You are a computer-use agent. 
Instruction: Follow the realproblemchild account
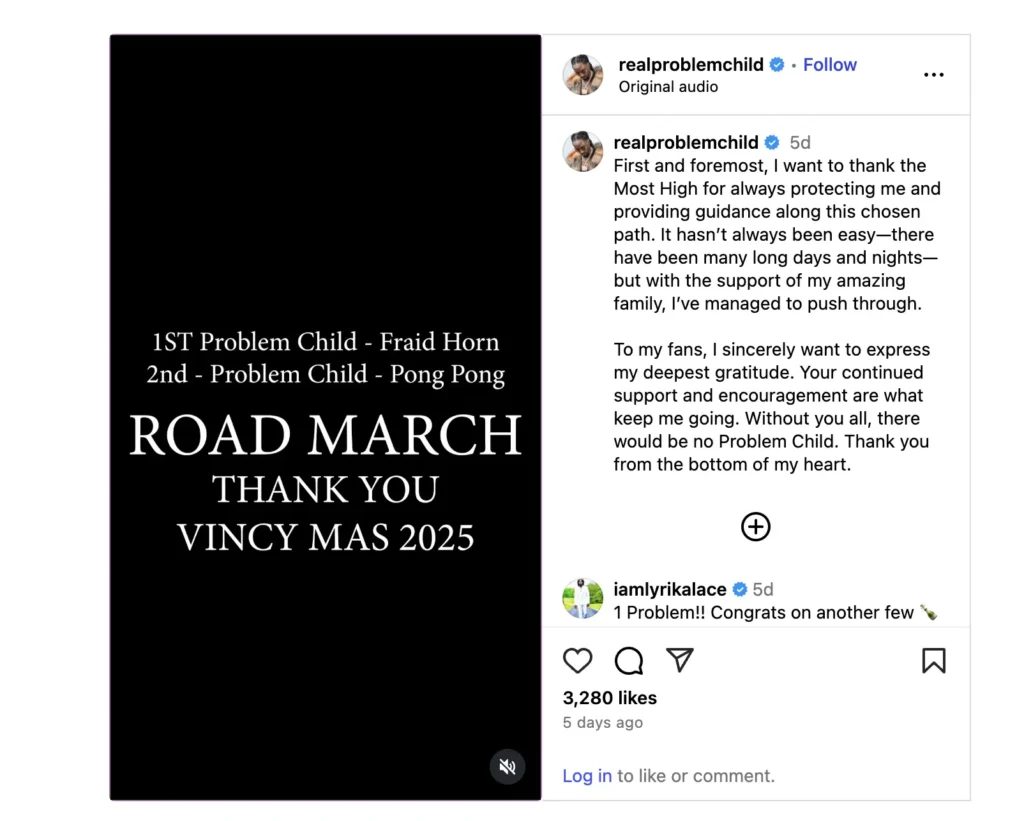(829, 65)
